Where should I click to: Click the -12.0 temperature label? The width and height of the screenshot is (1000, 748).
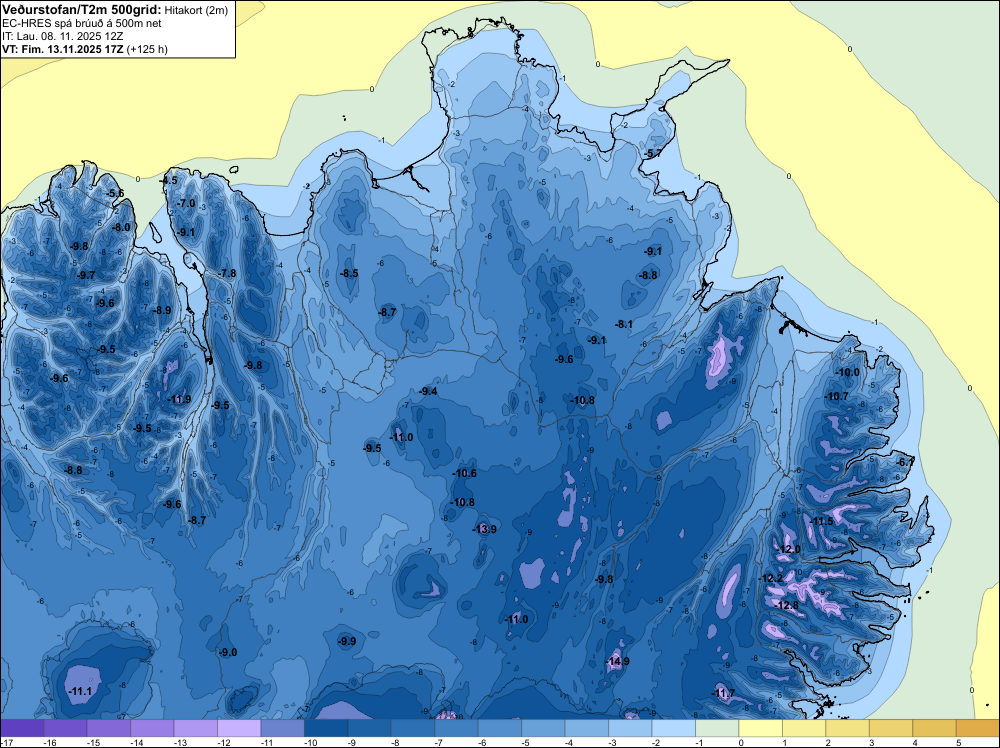point(788,550)
